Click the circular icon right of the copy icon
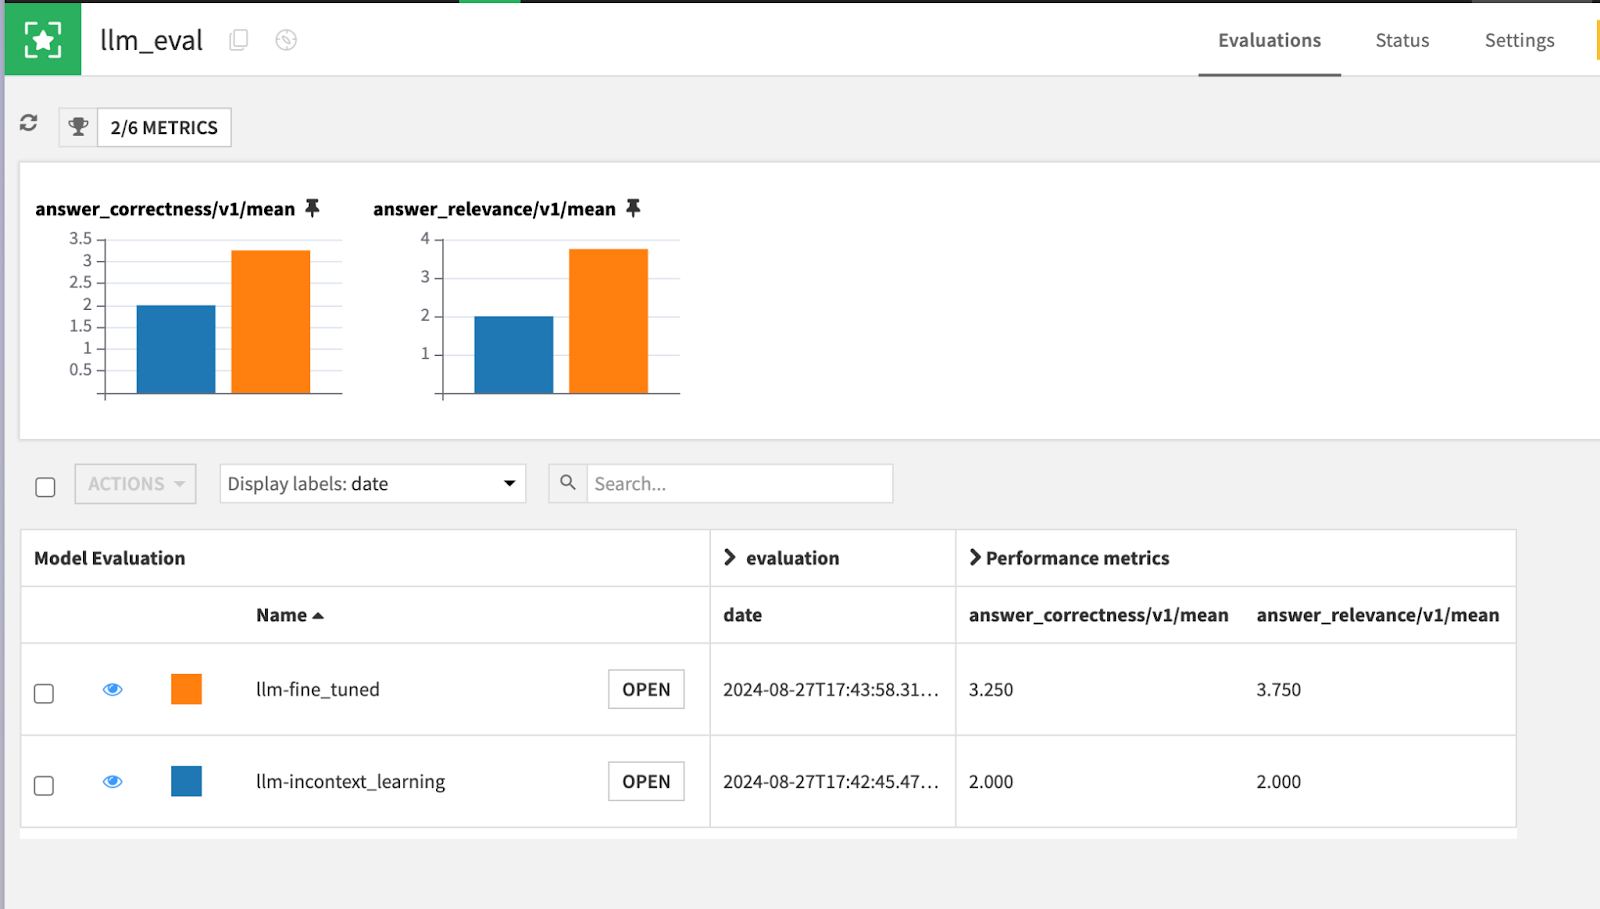 click(286, 40)
